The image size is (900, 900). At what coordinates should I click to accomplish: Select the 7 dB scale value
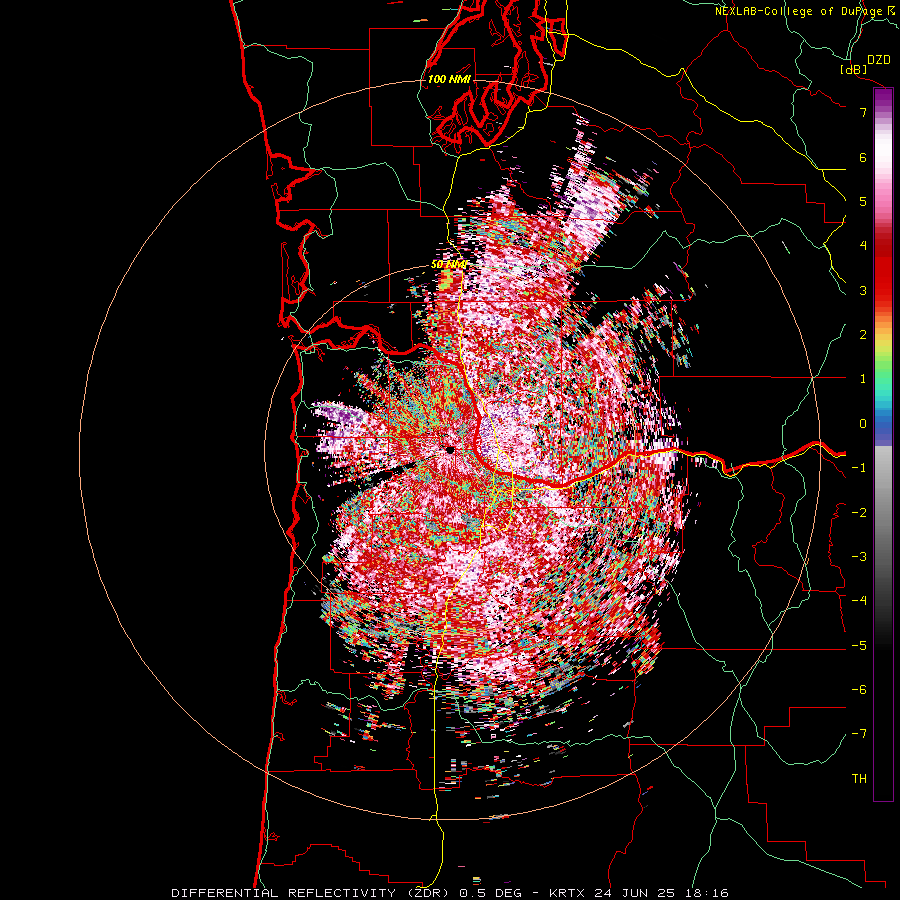tap(863, 112)
